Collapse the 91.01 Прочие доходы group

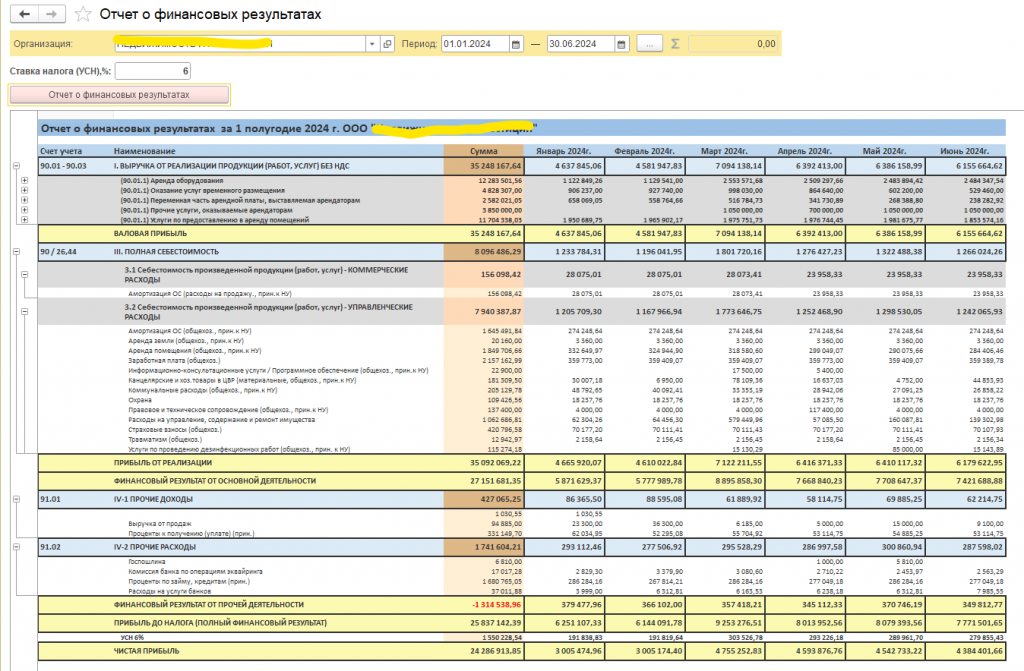(x=16, y=499)
